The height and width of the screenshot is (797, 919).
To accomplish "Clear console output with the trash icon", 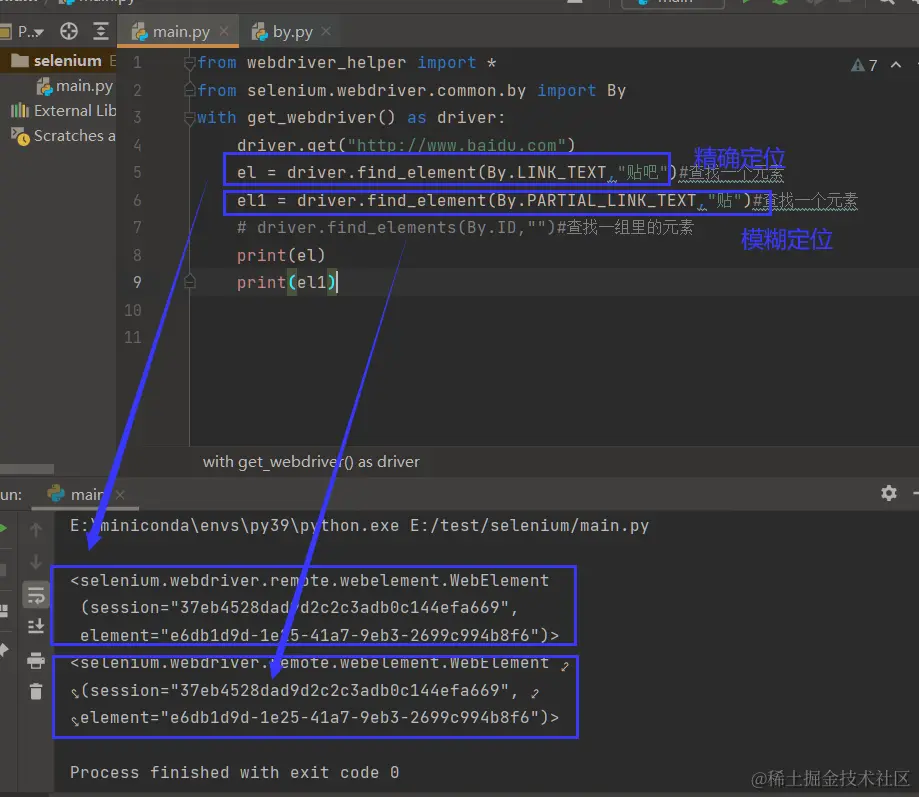I will 36,692.
